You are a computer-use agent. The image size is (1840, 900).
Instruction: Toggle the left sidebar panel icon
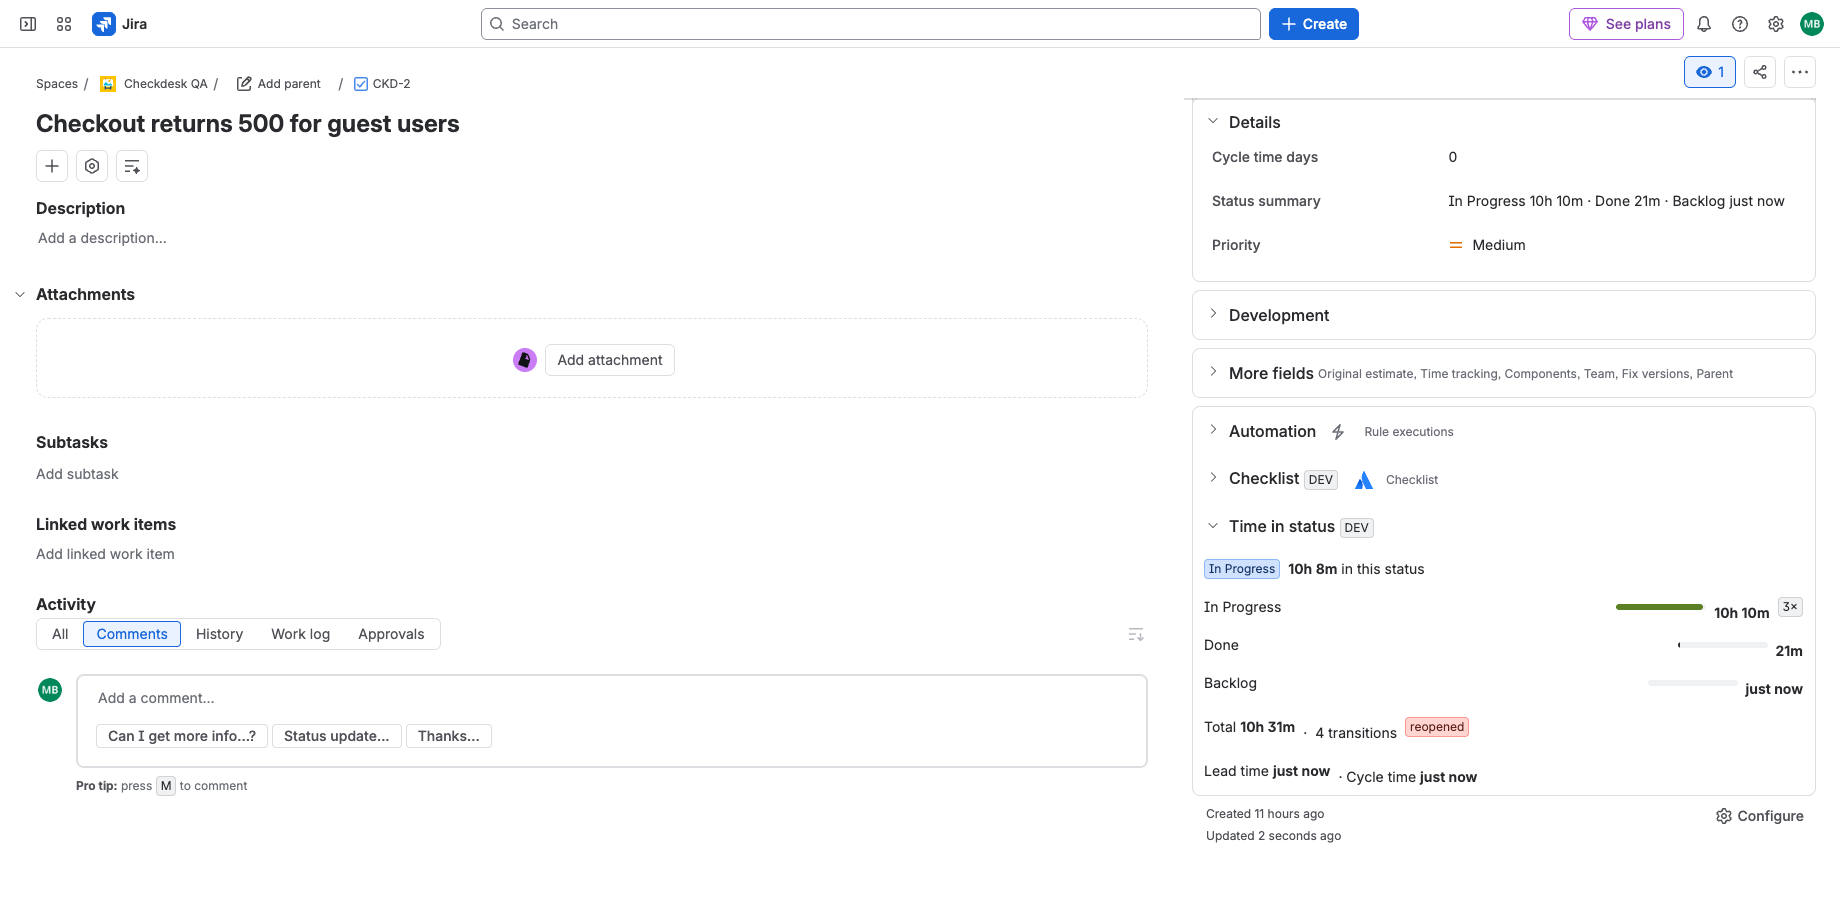pos(28,24)
